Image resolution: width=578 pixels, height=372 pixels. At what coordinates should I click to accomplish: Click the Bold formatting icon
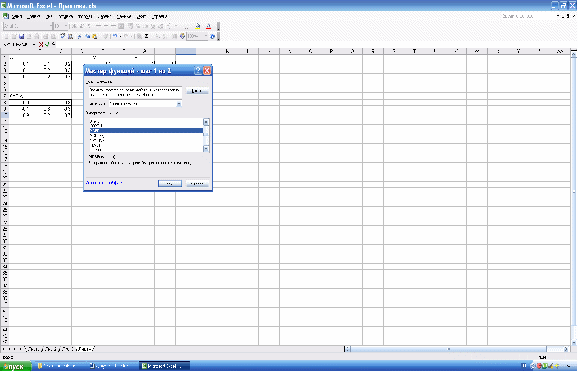(75, 26)
